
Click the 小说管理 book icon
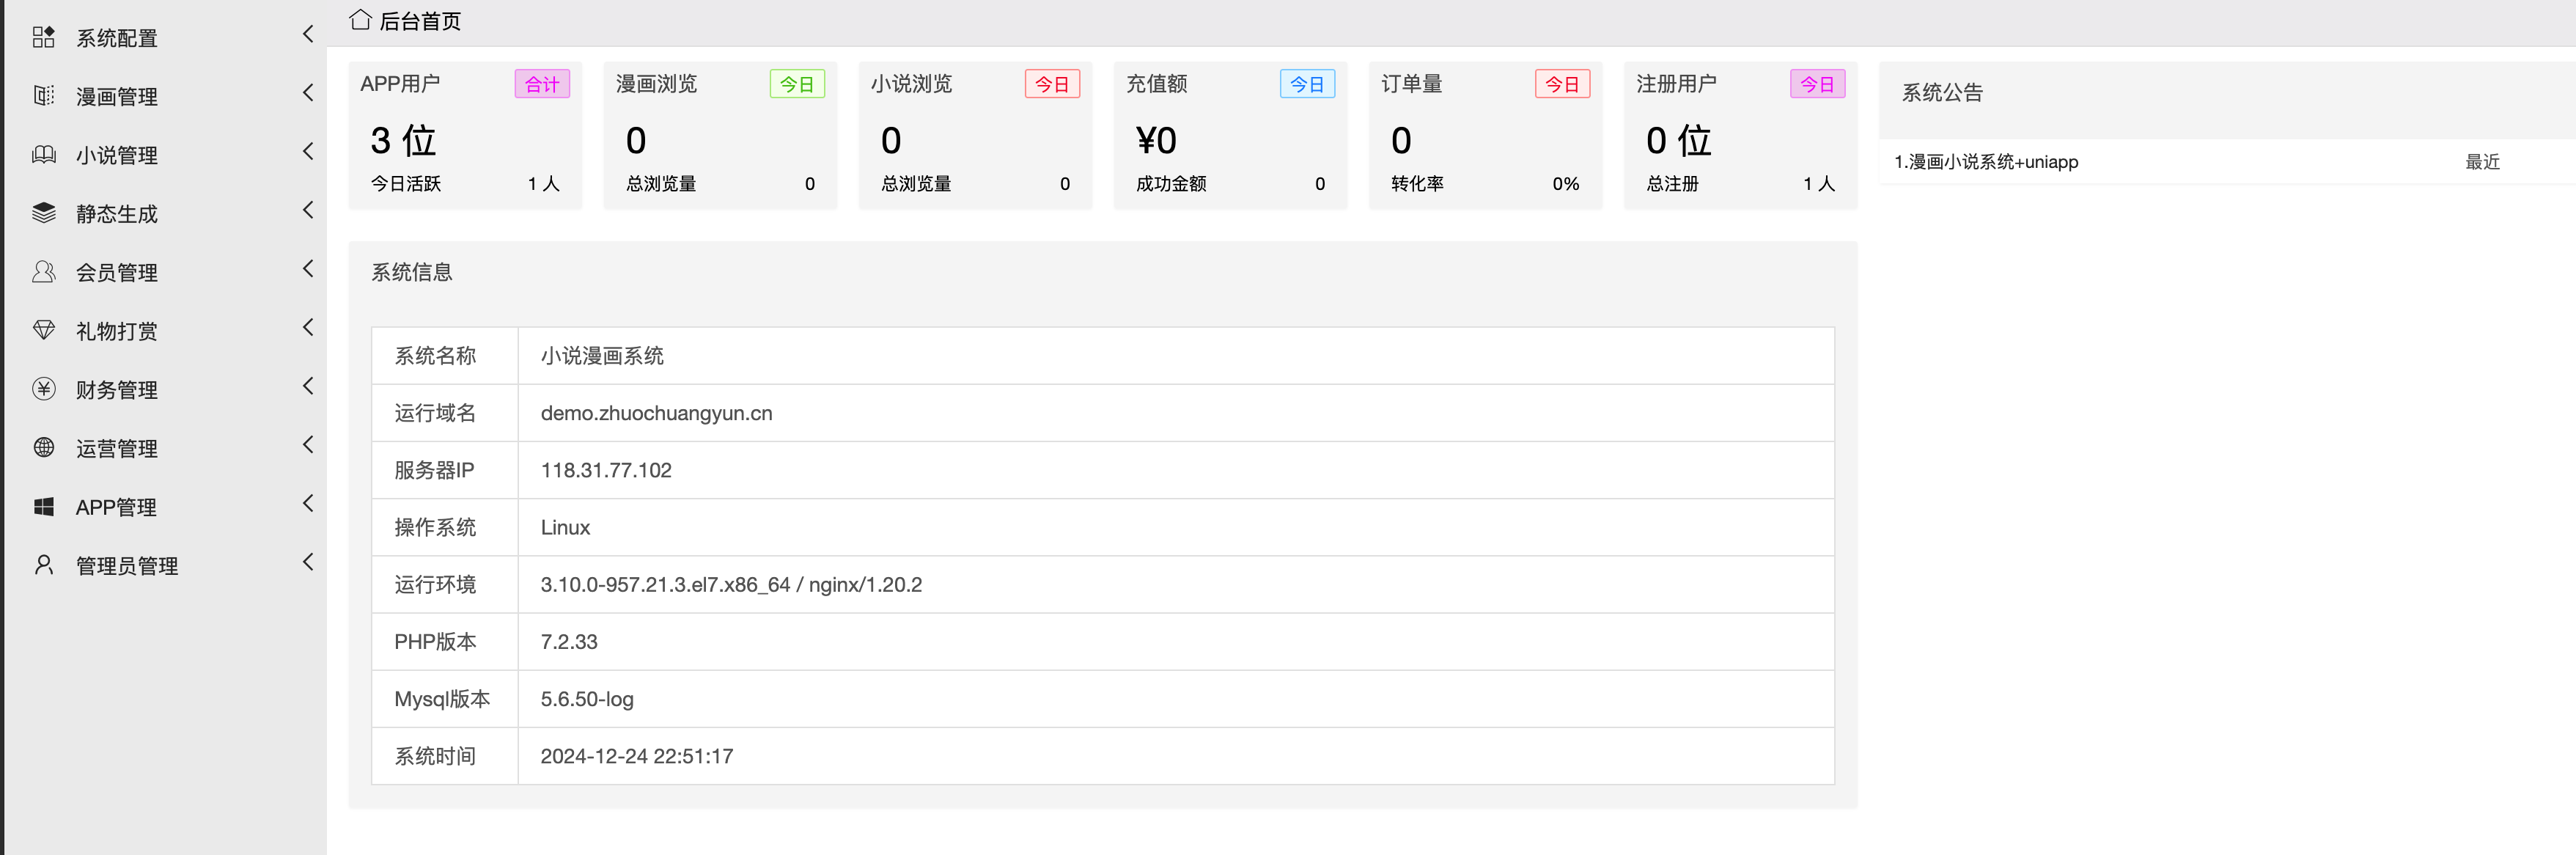pos(43,155)
